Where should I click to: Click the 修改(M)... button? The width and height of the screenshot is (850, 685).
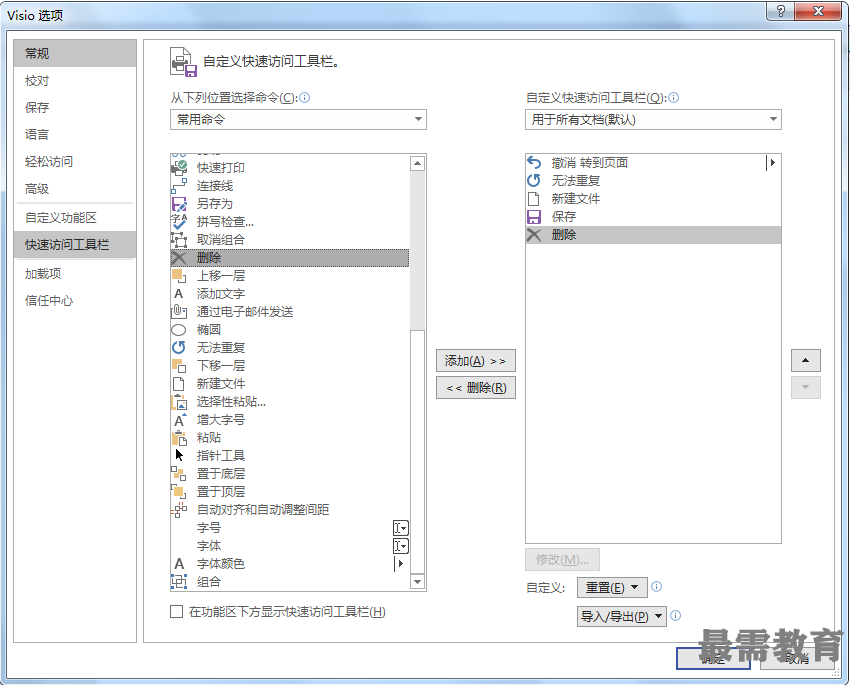click(562, 560)
